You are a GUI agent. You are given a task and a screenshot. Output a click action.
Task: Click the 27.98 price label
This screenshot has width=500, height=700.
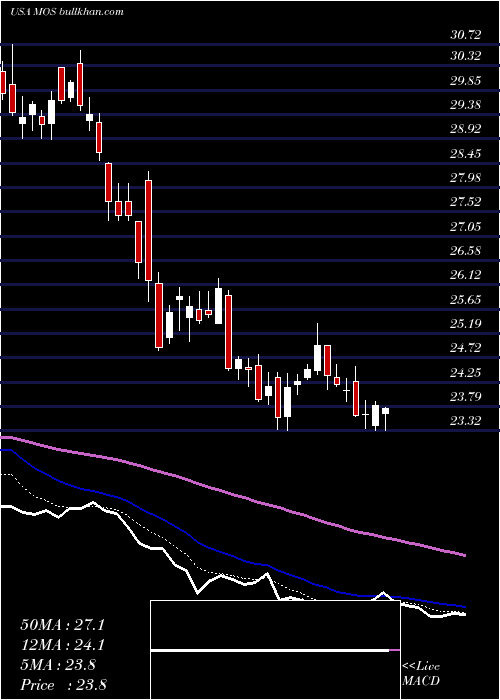tap(466, 178)
